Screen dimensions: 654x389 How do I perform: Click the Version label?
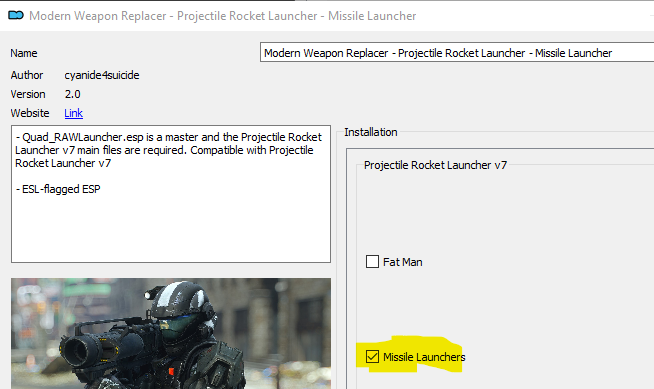[28, 94]
